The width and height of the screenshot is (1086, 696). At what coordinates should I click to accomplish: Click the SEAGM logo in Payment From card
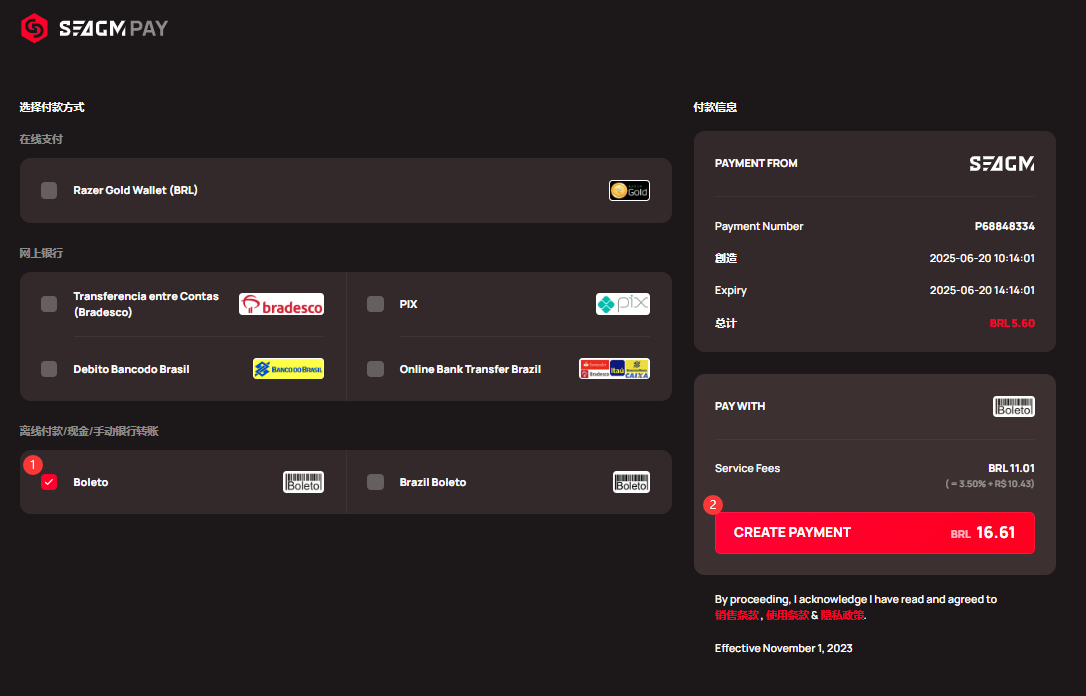(x=1002, y=163)
